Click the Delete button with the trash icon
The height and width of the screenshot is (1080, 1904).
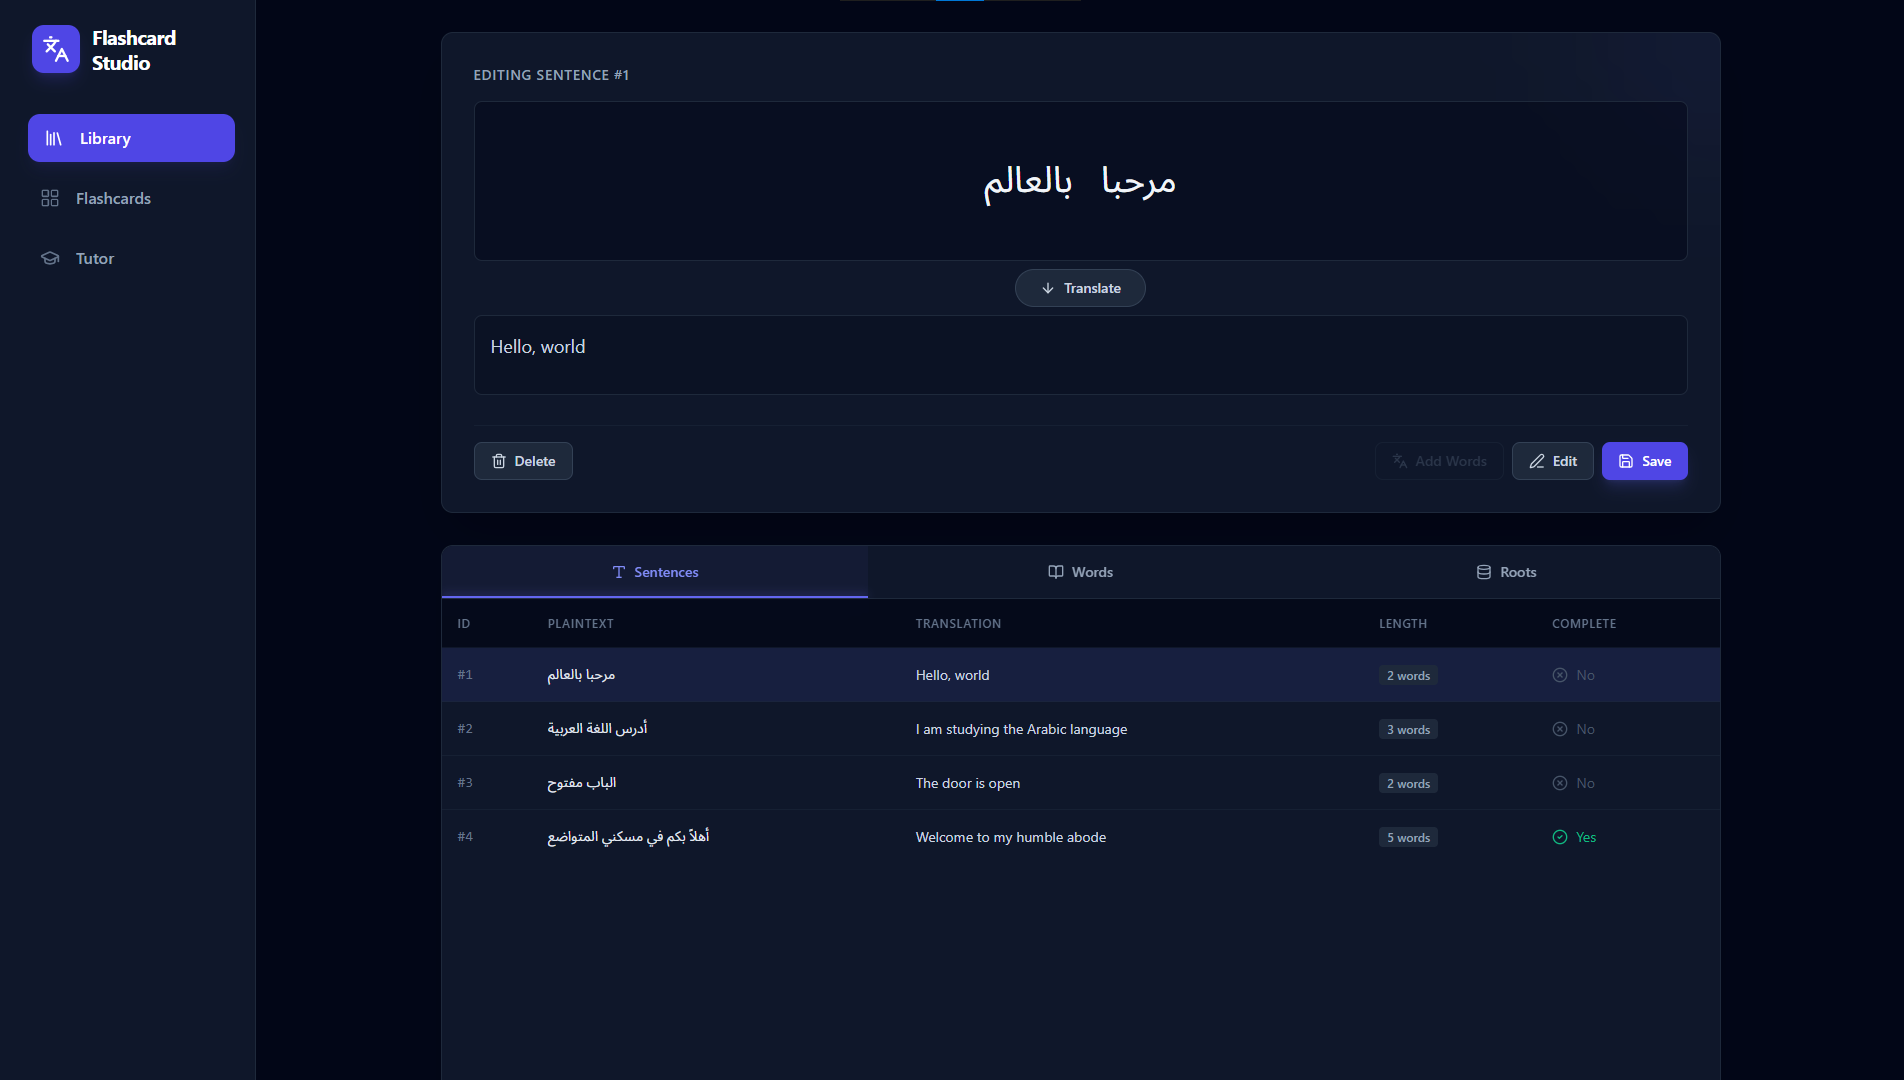pyautogui.click(x=523, y=461)
